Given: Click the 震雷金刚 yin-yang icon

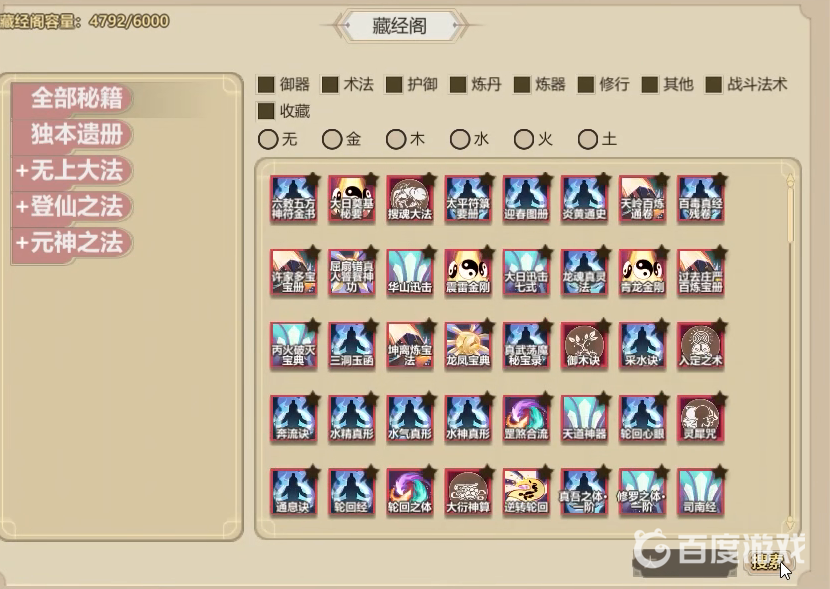Looking at the screenshot, I should [x=468, y=273].
